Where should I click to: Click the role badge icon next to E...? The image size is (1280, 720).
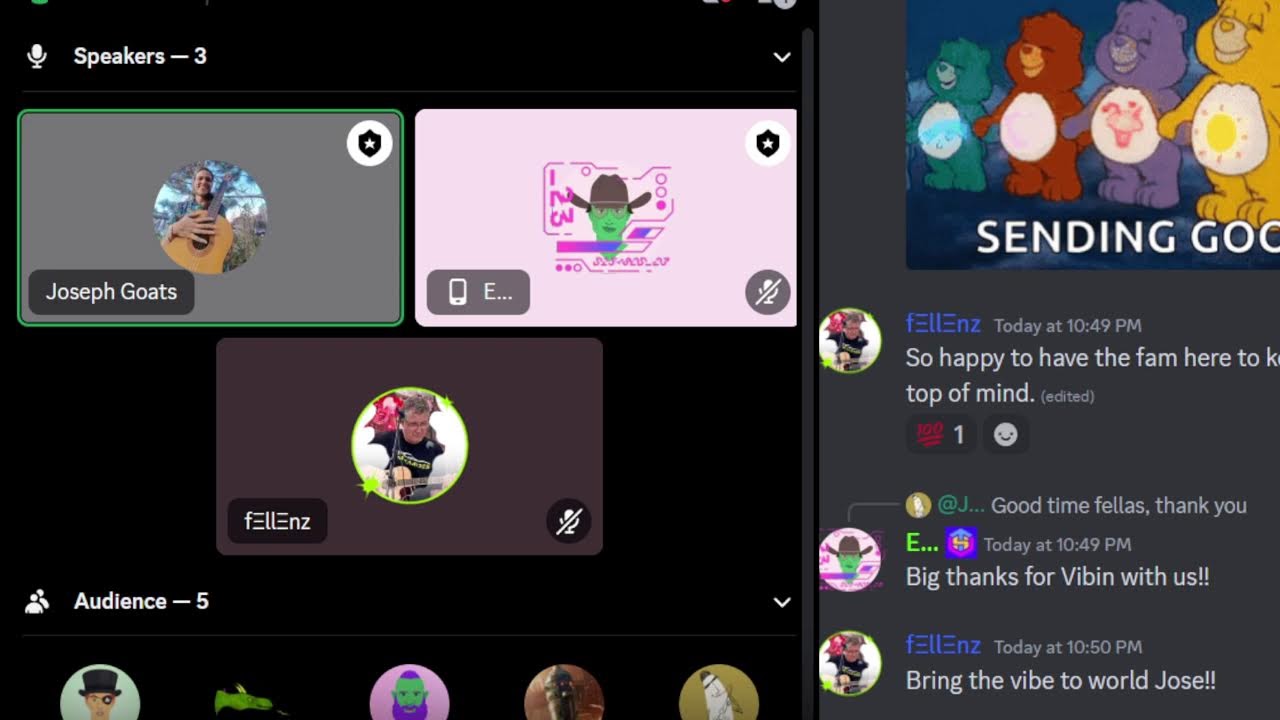point(961,543)
